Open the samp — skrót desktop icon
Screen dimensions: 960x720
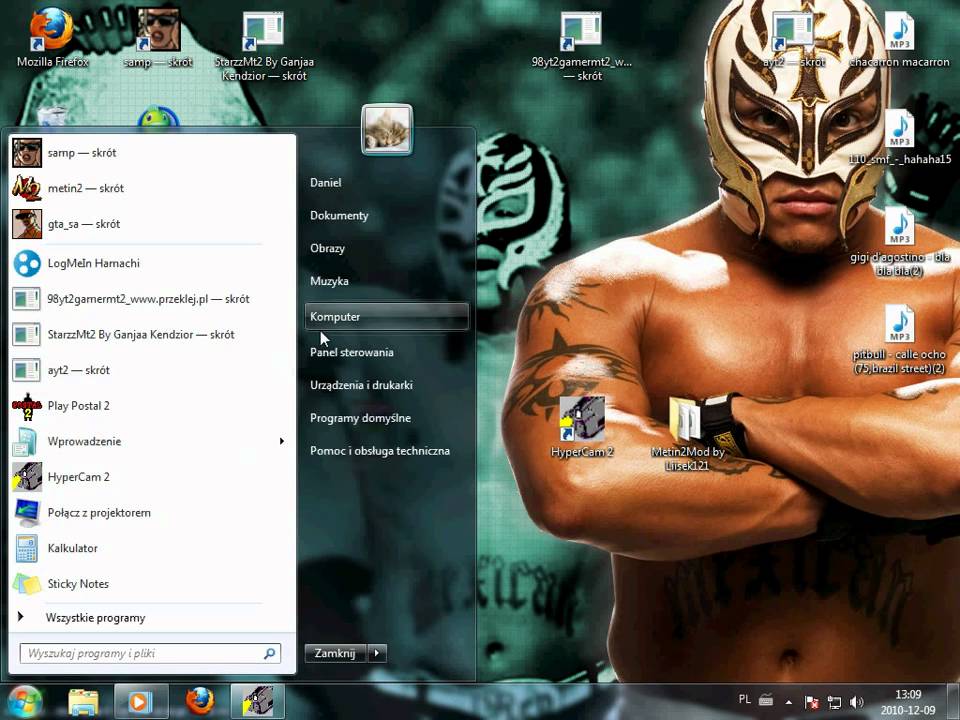[158, 38]
